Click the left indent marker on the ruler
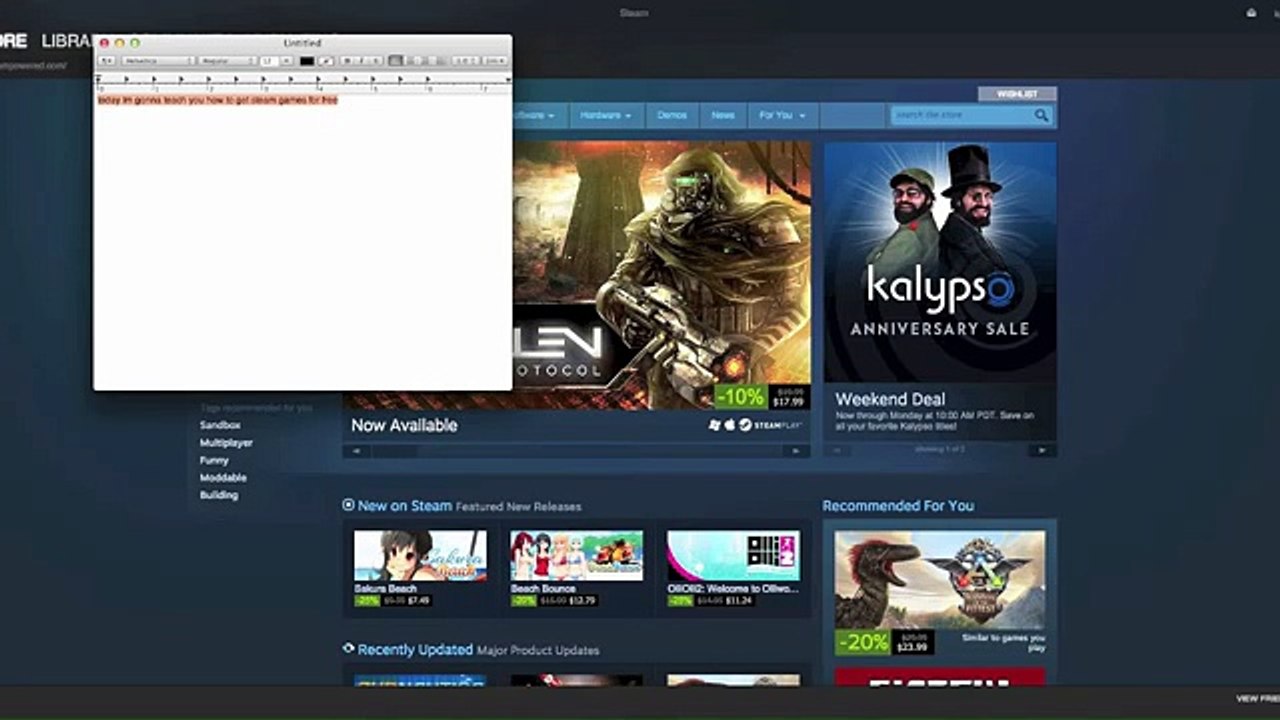 [x=100, y=79]
